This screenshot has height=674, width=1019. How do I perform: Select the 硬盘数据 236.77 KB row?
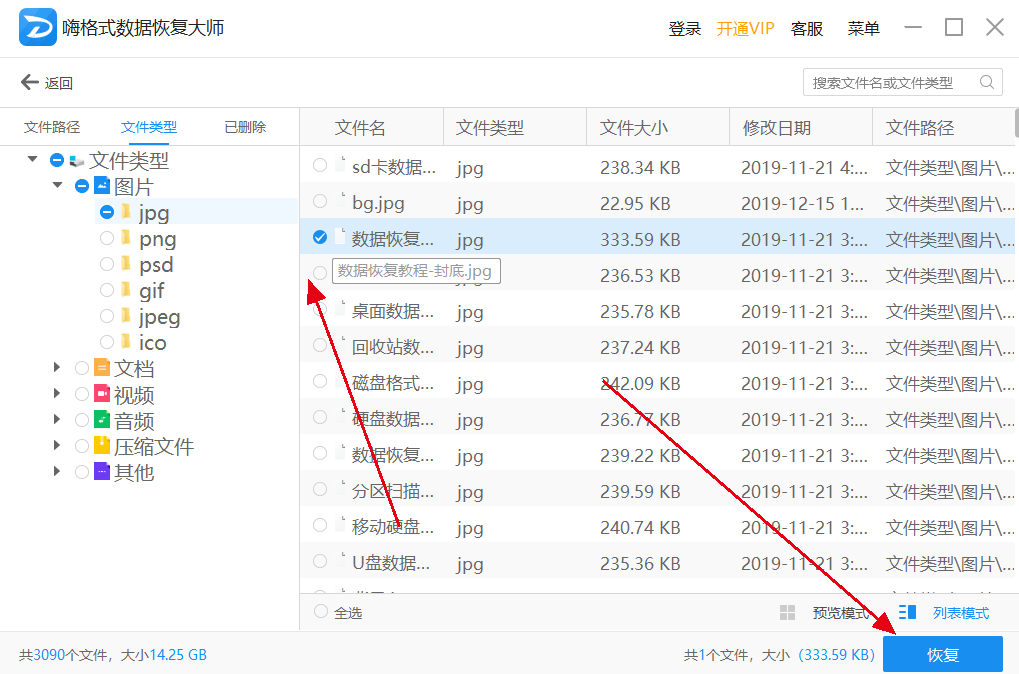[658, 419]
